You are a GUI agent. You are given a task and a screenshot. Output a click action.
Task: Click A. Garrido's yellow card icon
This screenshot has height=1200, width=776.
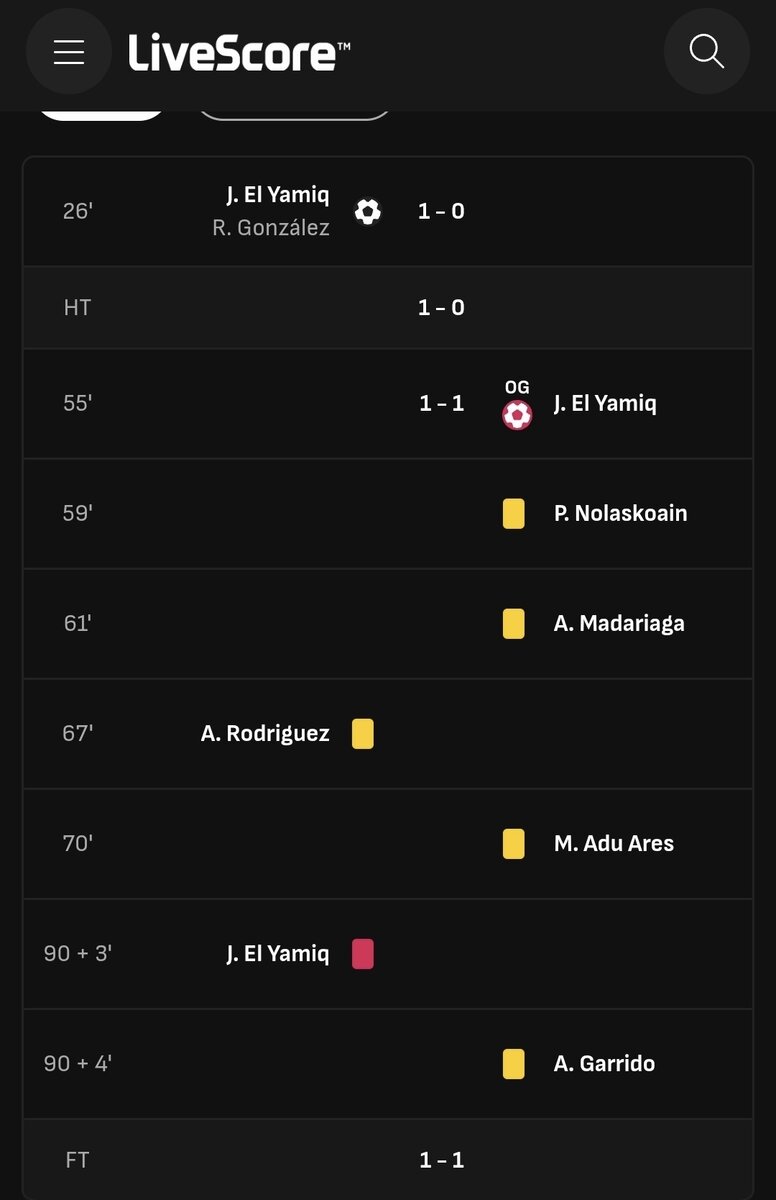pos(513,1064)
